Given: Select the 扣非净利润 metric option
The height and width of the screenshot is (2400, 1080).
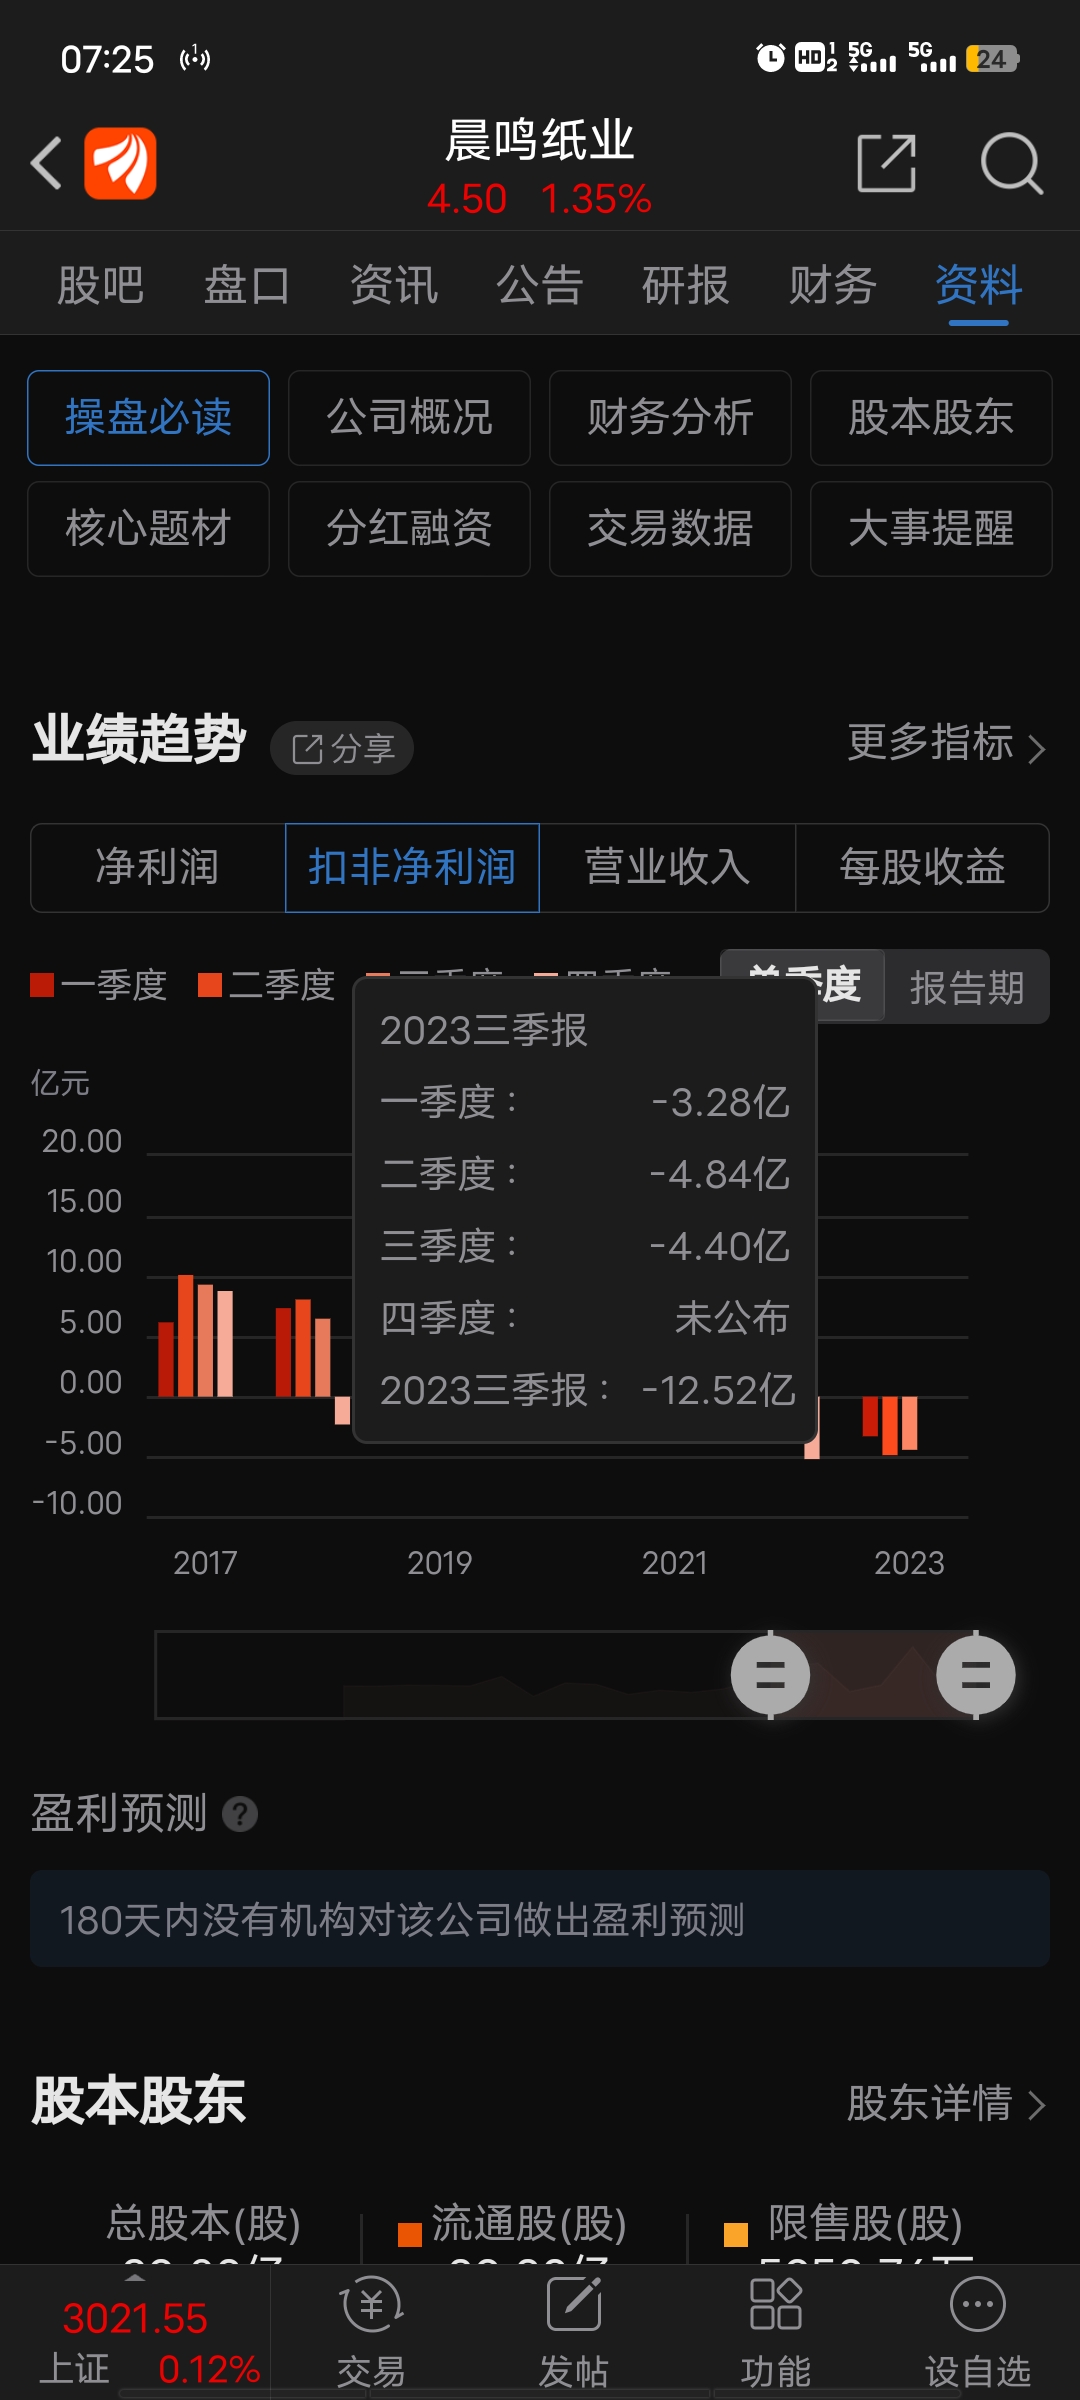Looking at the screenshot, I should tap(412, 867).
